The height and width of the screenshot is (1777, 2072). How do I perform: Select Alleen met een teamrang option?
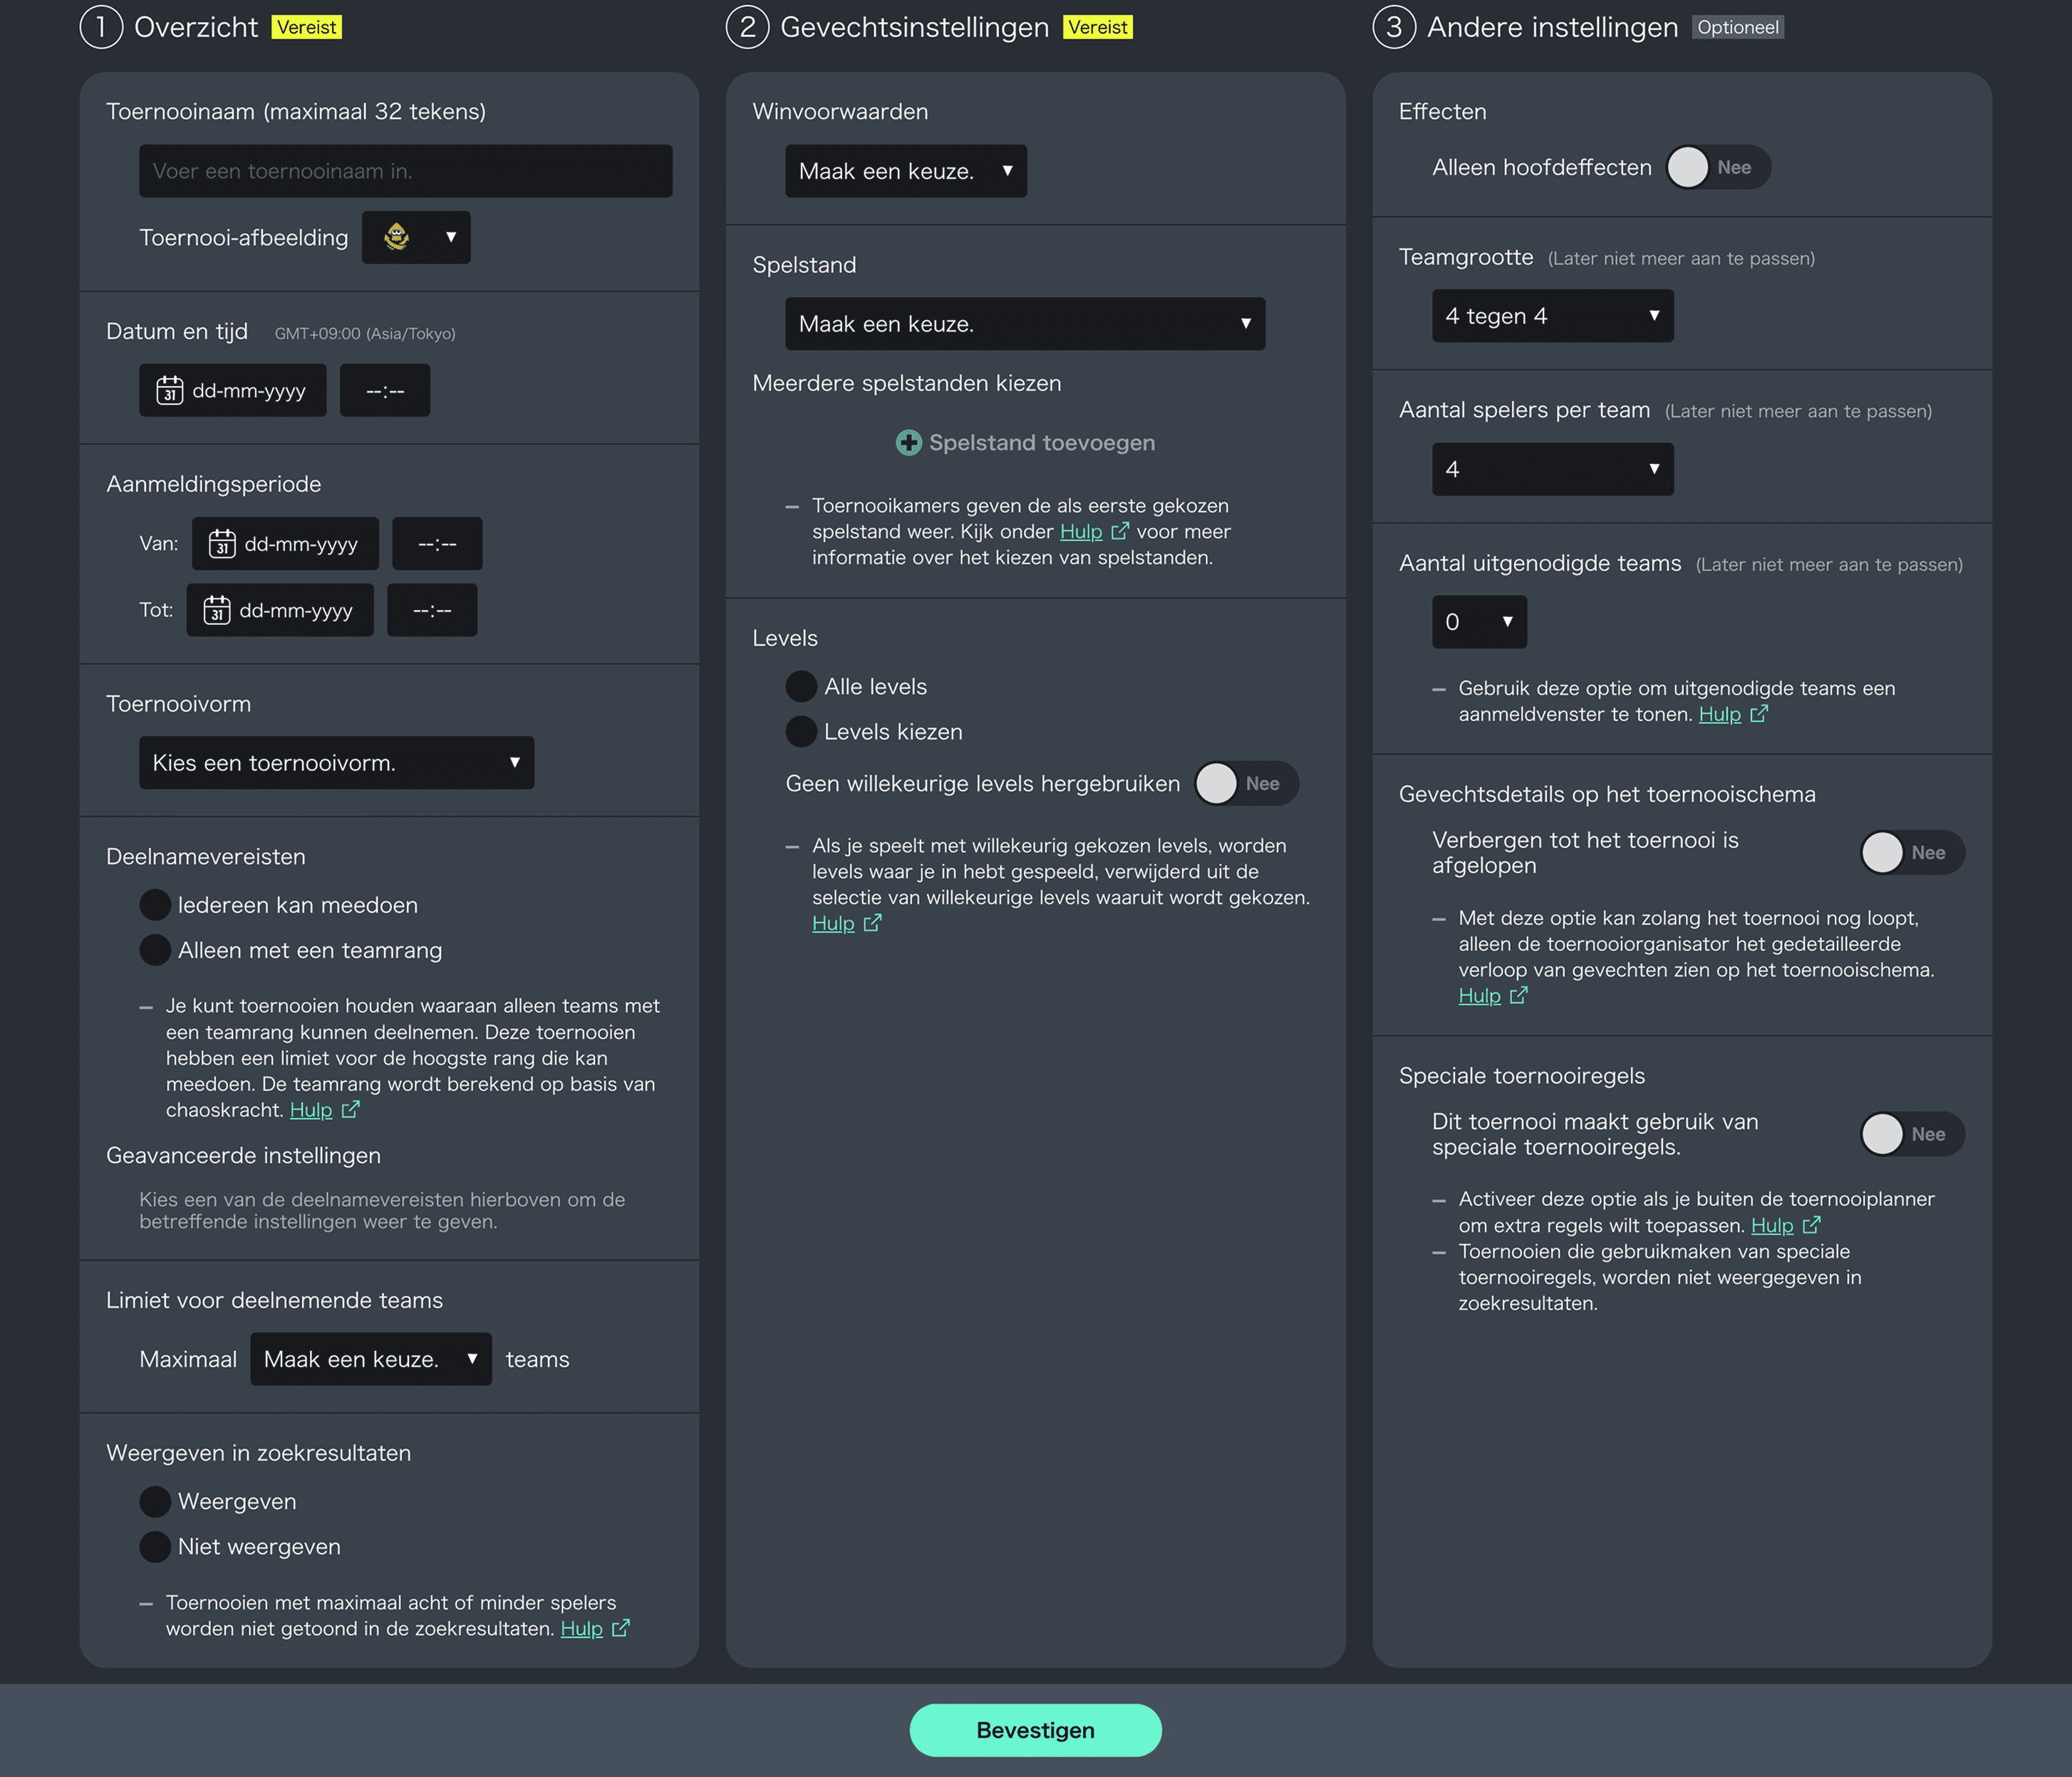click(155, 949)
